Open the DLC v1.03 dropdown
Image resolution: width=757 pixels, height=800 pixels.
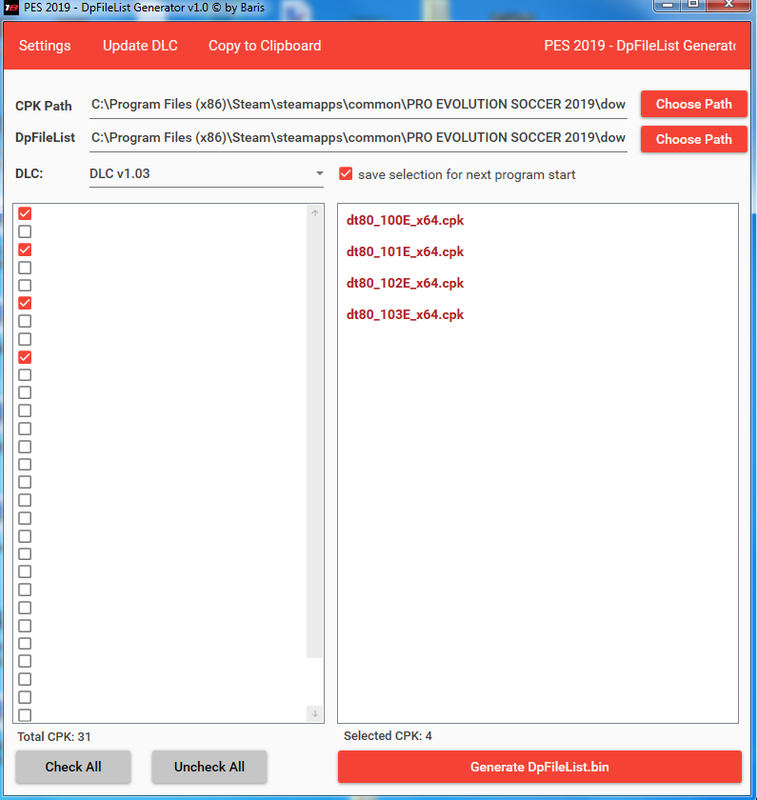pos(206,174)
